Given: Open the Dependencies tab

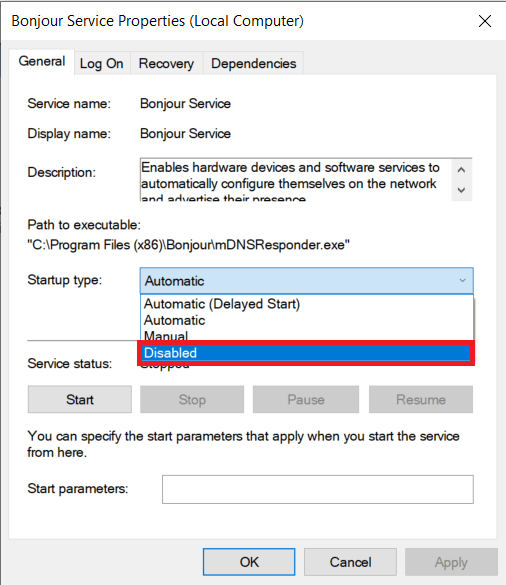Looking at the screenshot, I should coord(254,64).
